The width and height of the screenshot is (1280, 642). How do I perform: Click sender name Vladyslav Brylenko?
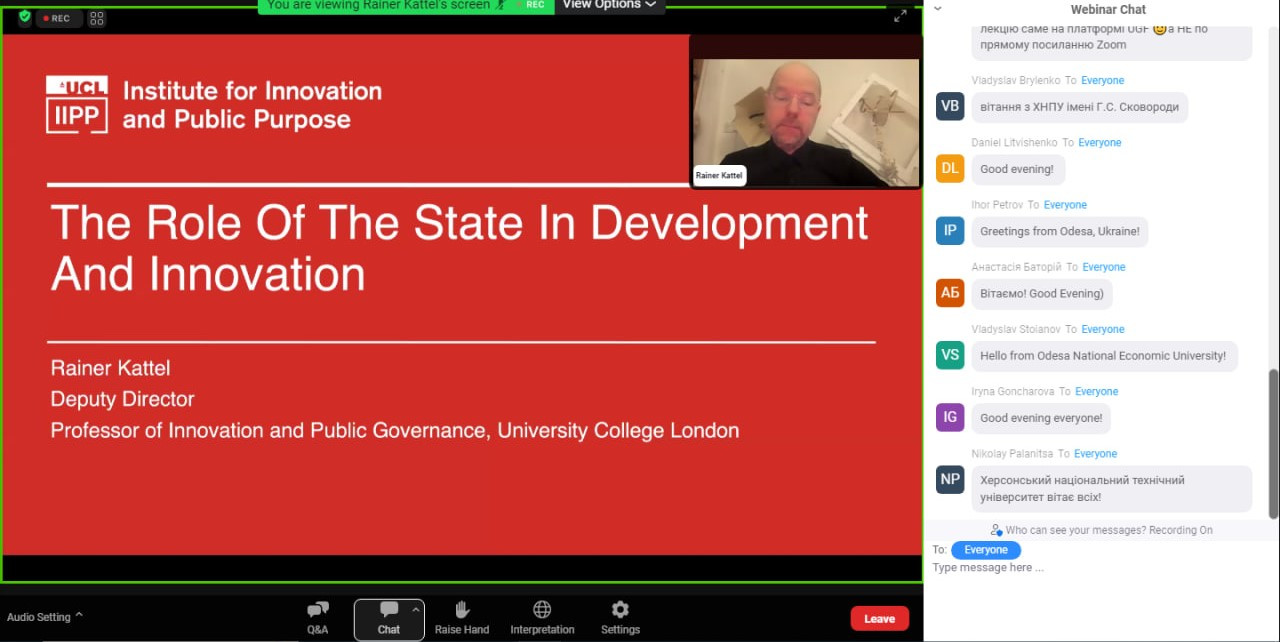1016,80
